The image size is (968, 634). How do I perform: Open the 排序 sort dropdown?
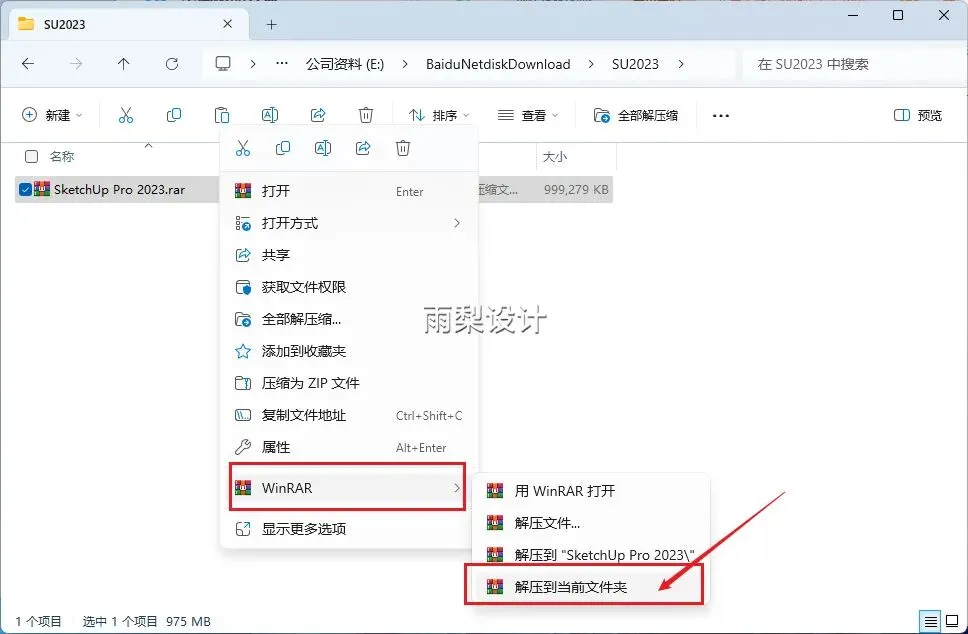click(439, 115)
